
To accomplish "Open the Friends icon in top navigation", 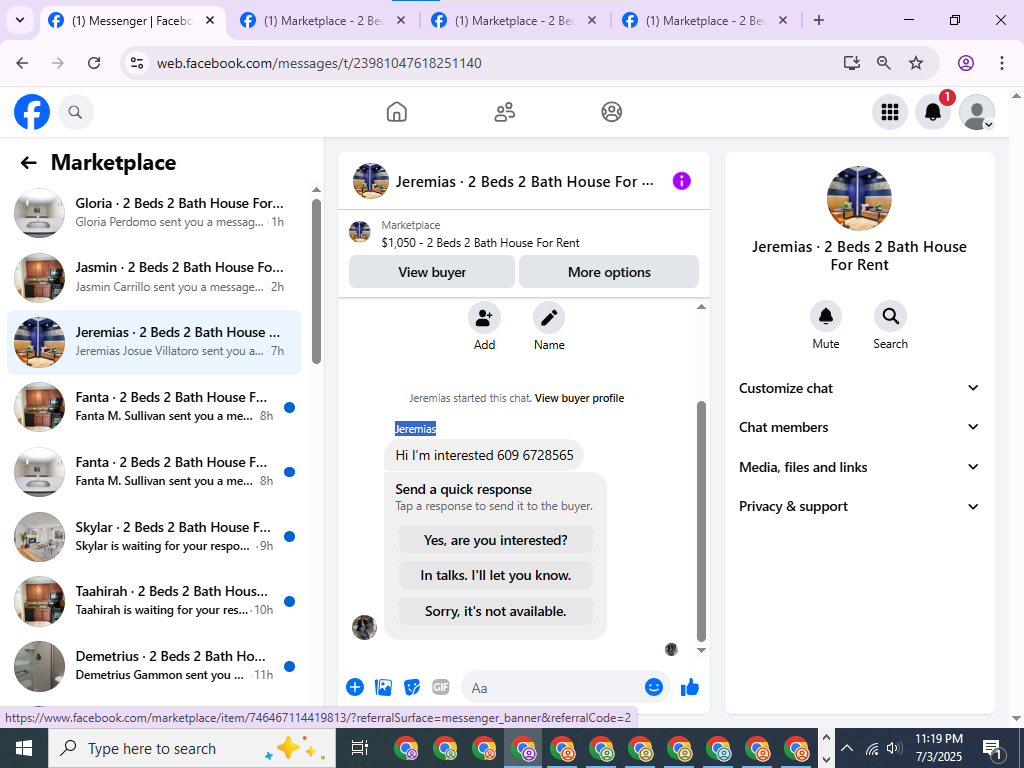I will point(504,112).
